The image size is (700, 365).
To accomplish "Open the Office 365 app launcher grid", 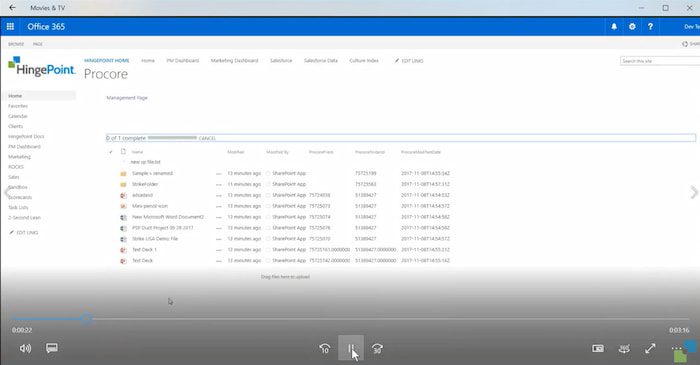I will 10,27.
